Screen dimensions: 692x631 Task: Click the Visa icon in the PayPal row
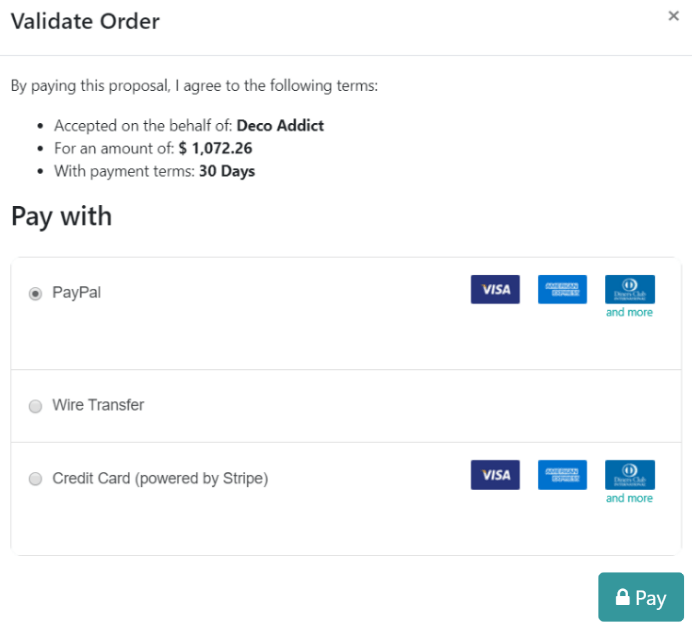[495, 290]
